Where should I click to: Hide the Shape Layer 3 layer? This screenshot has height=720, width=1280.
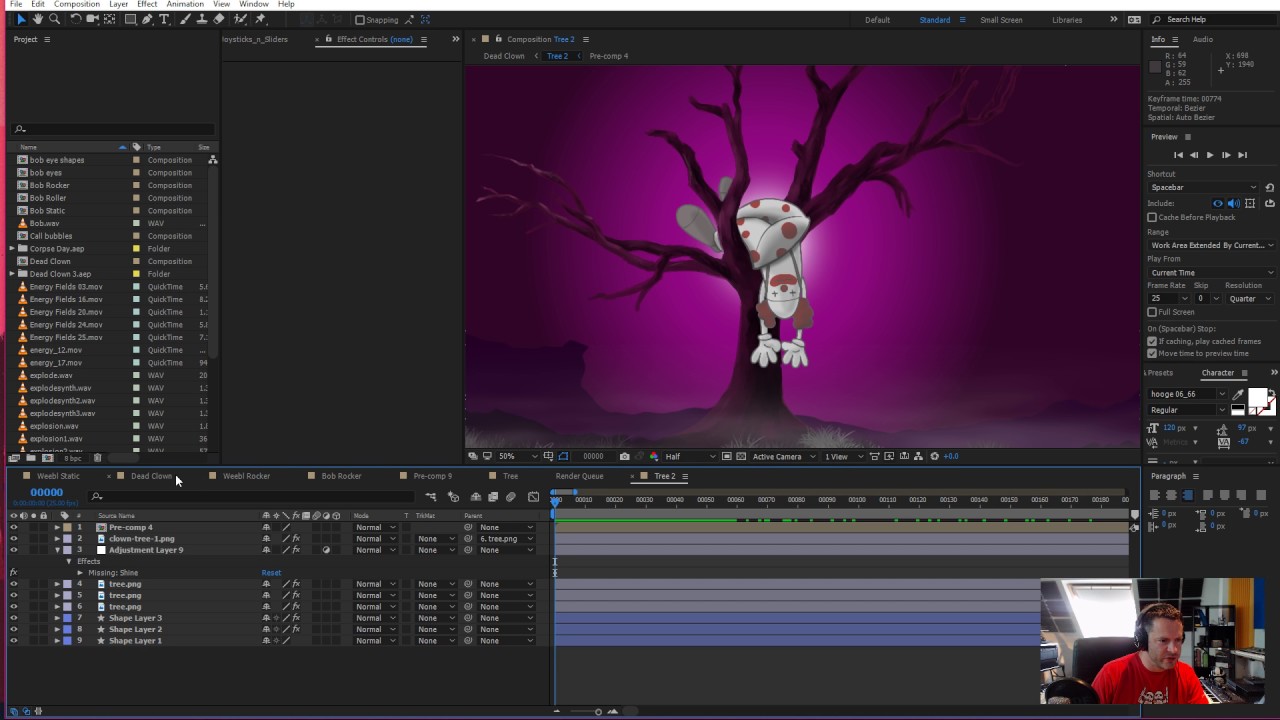pyautogui.click(x=14, y=618)
